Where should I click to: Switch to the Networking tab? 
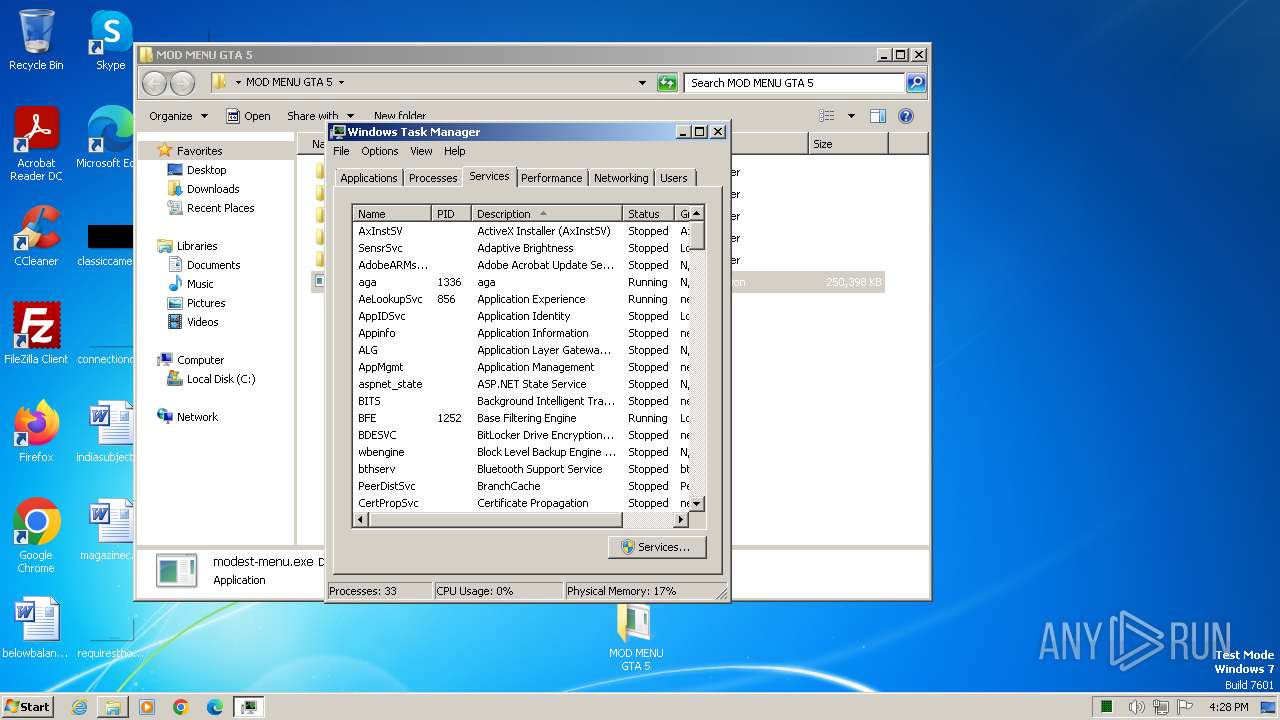[621, 178]
